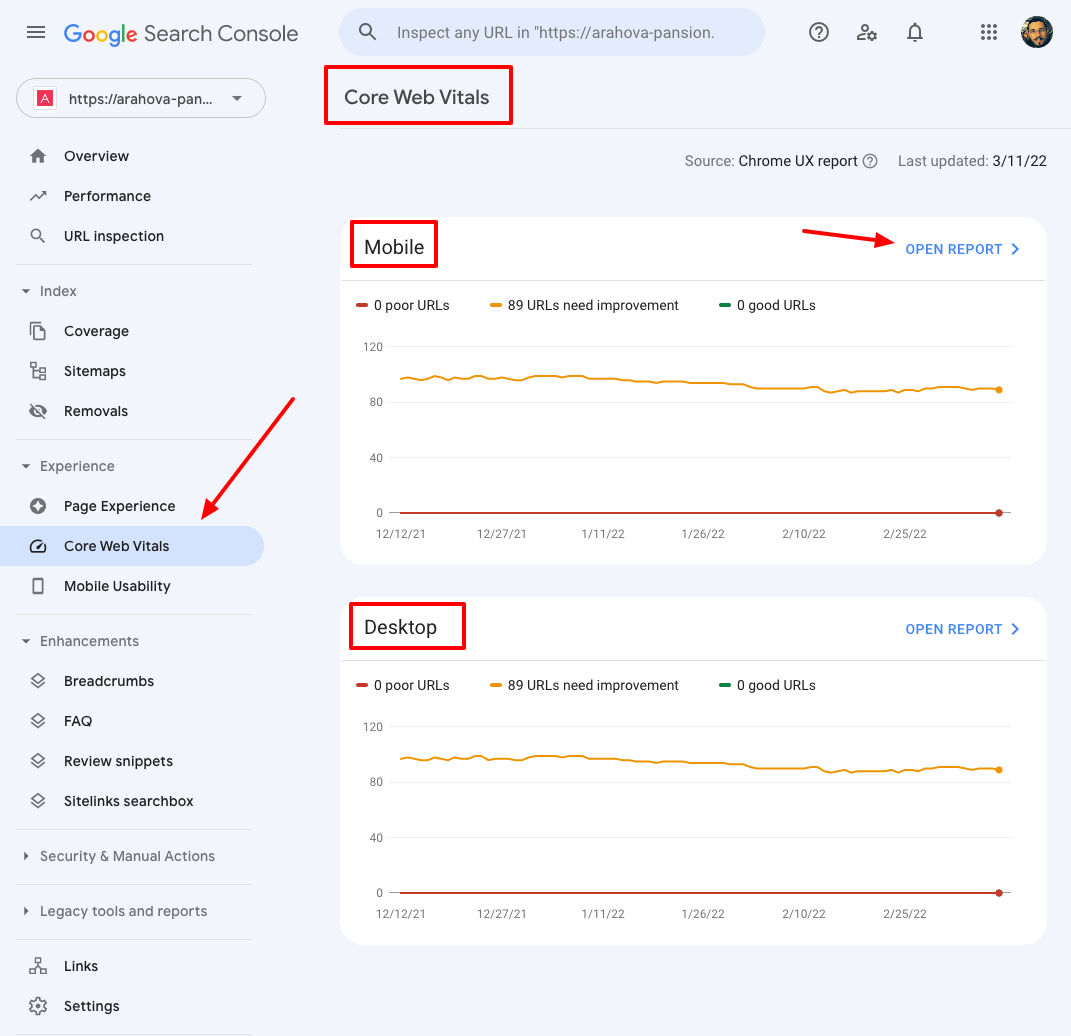Expand Legacy tools and reports section
1071x1036 pixels.
(26, 911)
